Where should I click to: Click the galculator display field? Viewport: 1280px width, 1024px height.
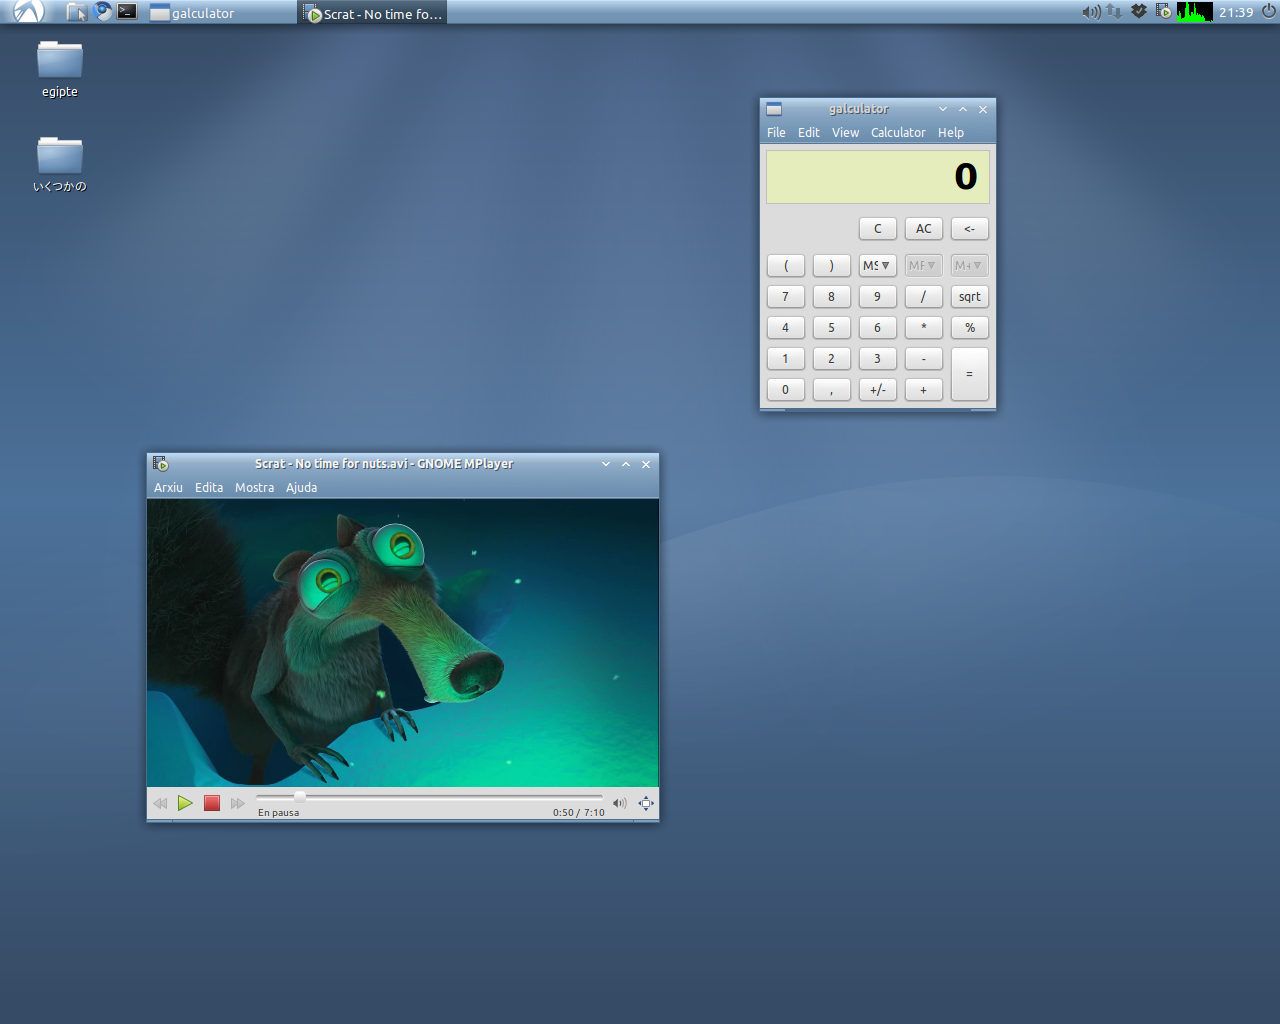pyautogui.click(x=878, y=177)
